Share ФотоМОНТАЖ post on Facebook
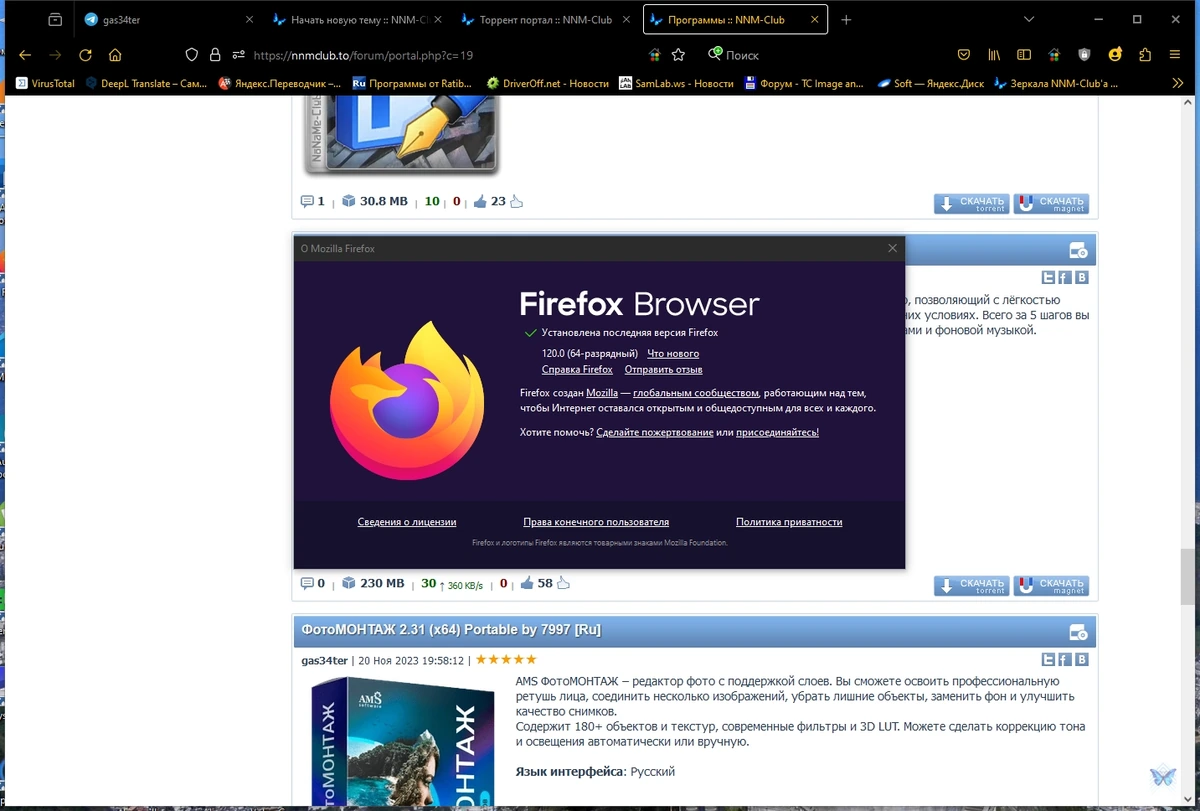 pos(1065,660)
